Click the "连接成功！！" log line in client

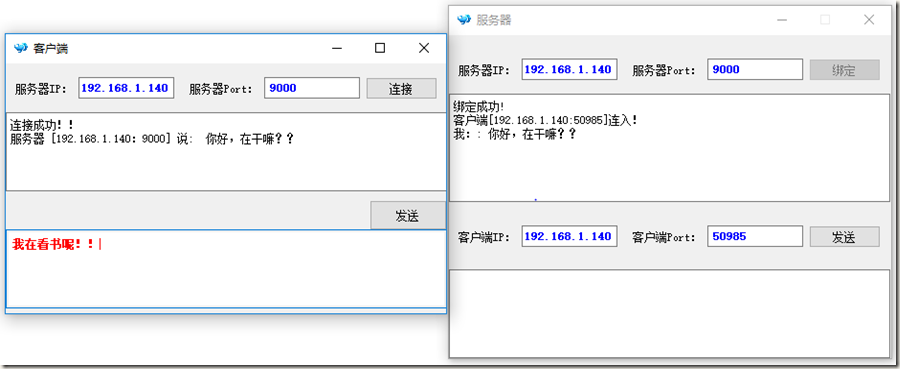(x=42, y=125)
